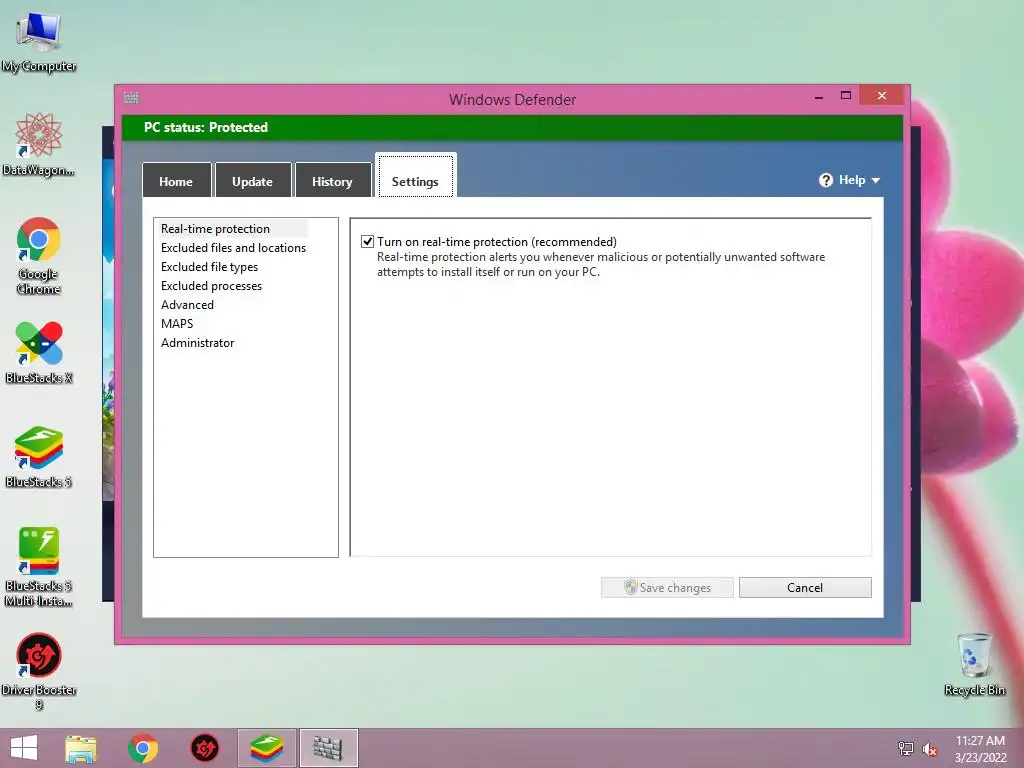The image size is (1024, 768).
Task: Open the Home tab
Action: click(x=176, y=181)
